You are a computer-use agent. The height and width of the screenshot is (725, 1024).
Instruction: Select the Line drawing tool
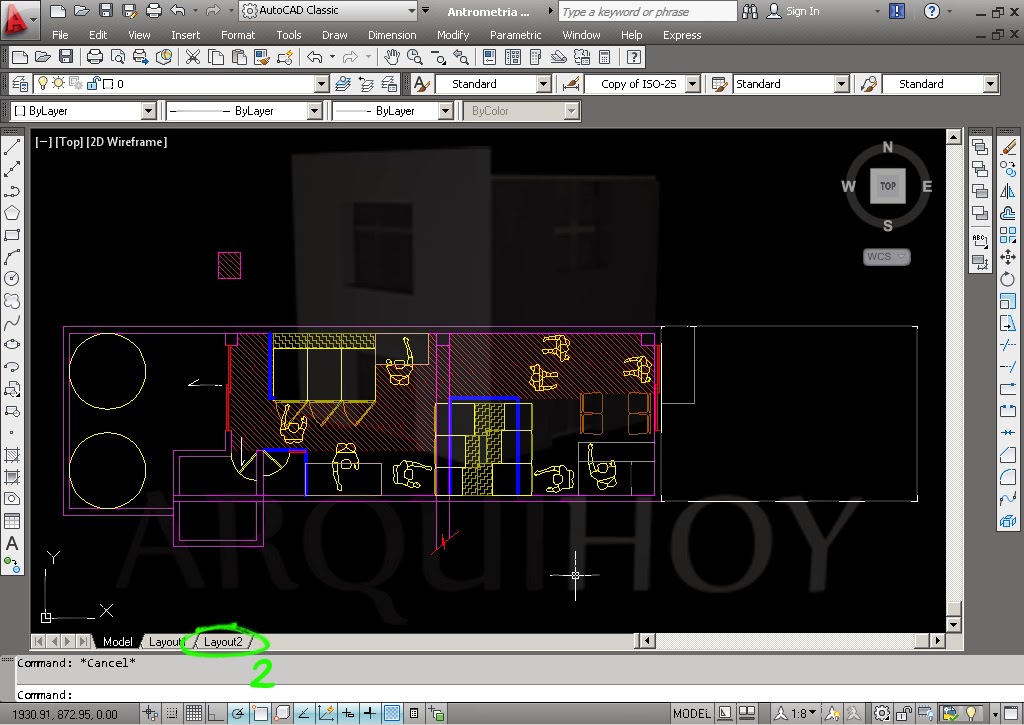coord(13,145)
